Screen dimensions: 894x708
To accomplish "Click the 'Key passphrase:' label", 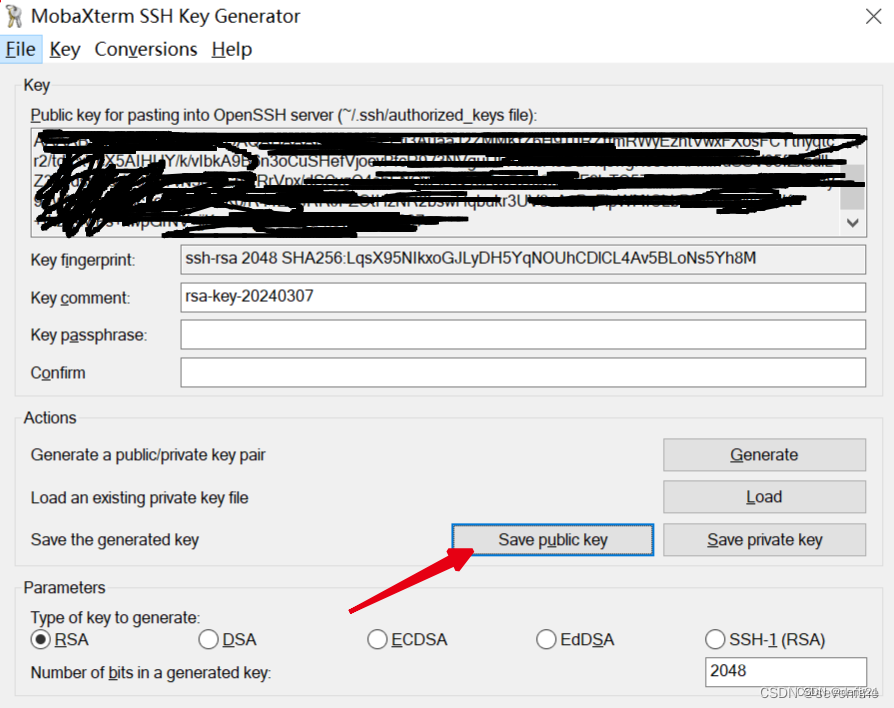I will [89, 335].
